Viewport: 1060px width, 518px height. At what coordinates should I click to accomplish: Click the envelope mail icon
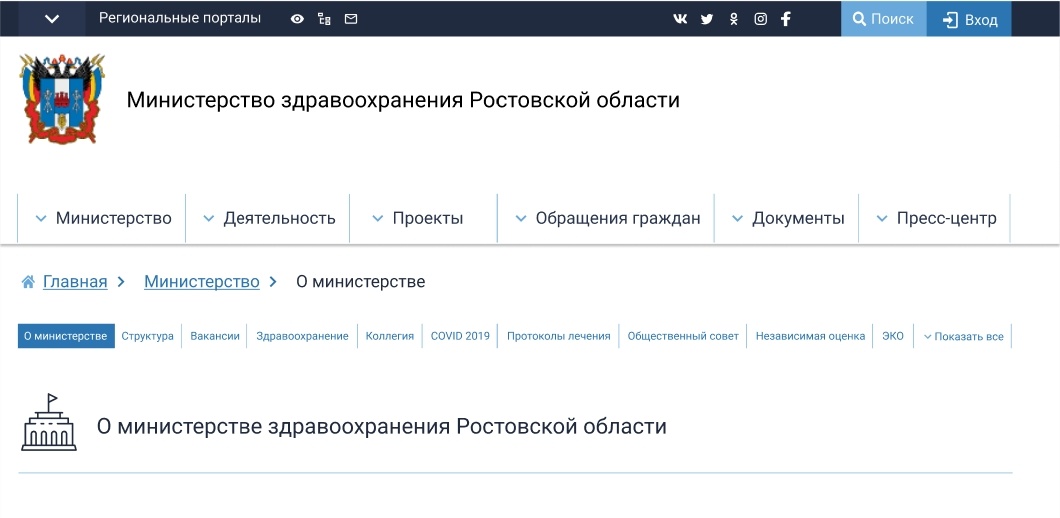351,19
